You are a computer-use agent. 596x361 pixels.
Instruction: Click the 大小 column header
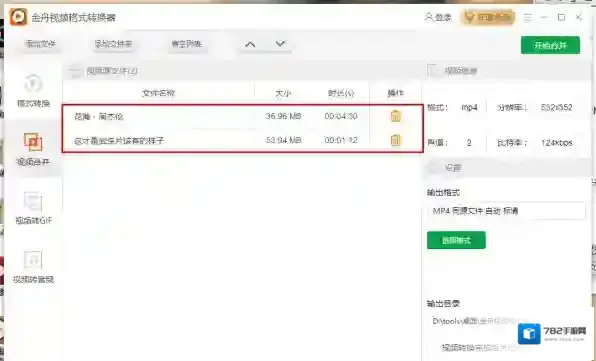[283, 93]
